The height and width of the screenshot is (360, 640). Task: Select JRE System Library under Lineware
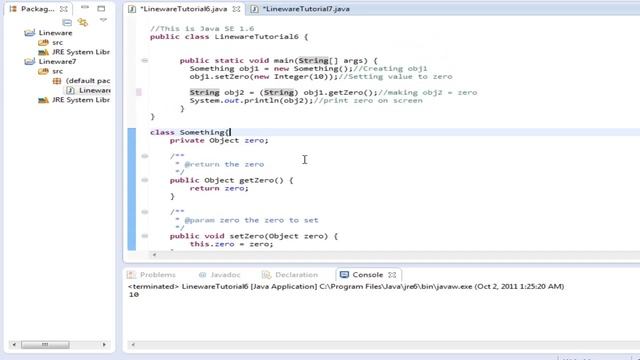(81, 52)
